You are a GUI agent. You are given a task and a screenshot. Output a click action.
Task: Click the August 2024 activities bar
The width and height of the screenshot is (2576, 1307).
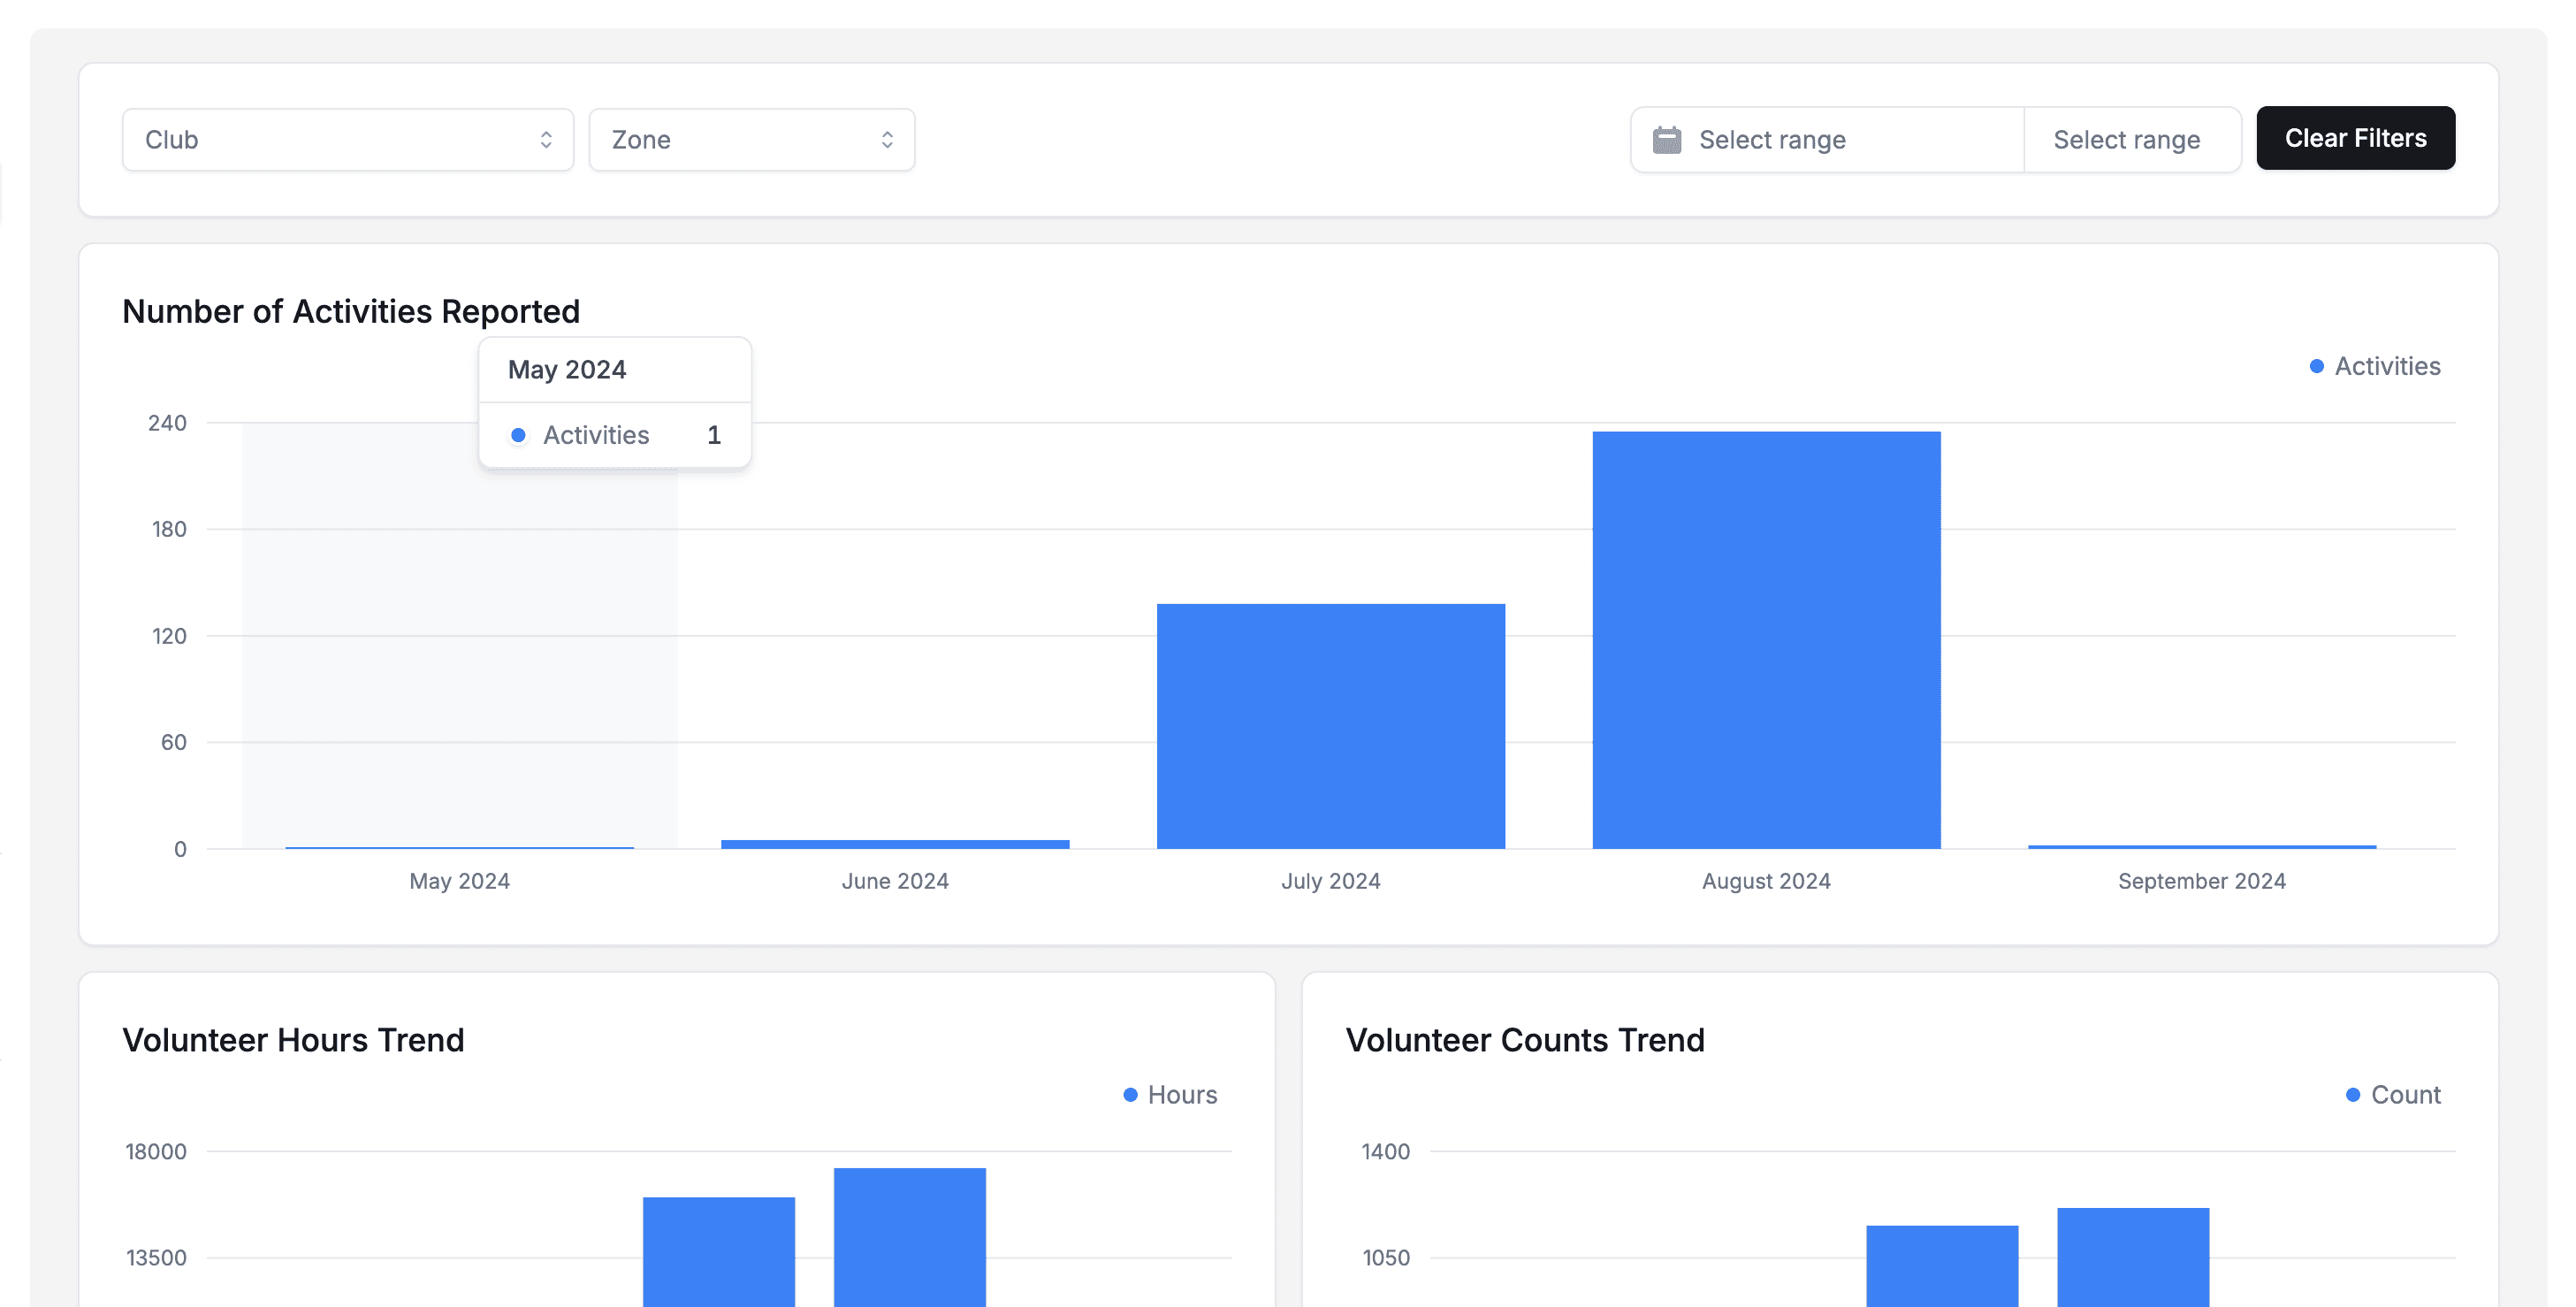[x=1765, y=640]
